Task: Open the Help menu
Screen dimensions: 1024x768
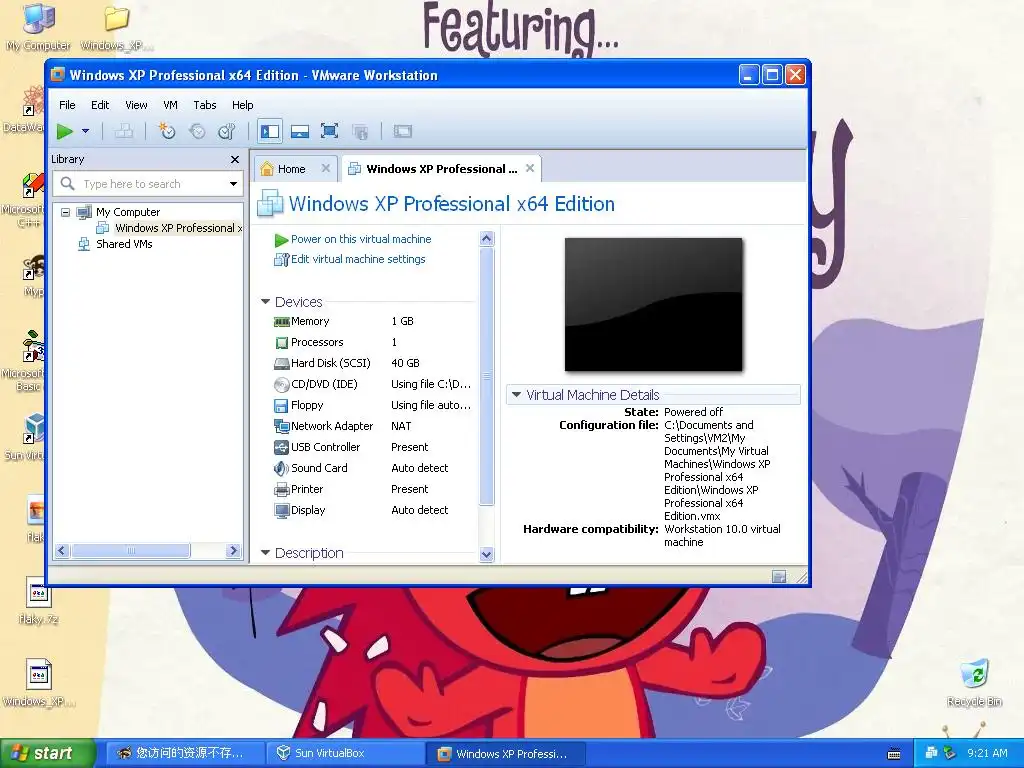Action: (x=242, y=105)
